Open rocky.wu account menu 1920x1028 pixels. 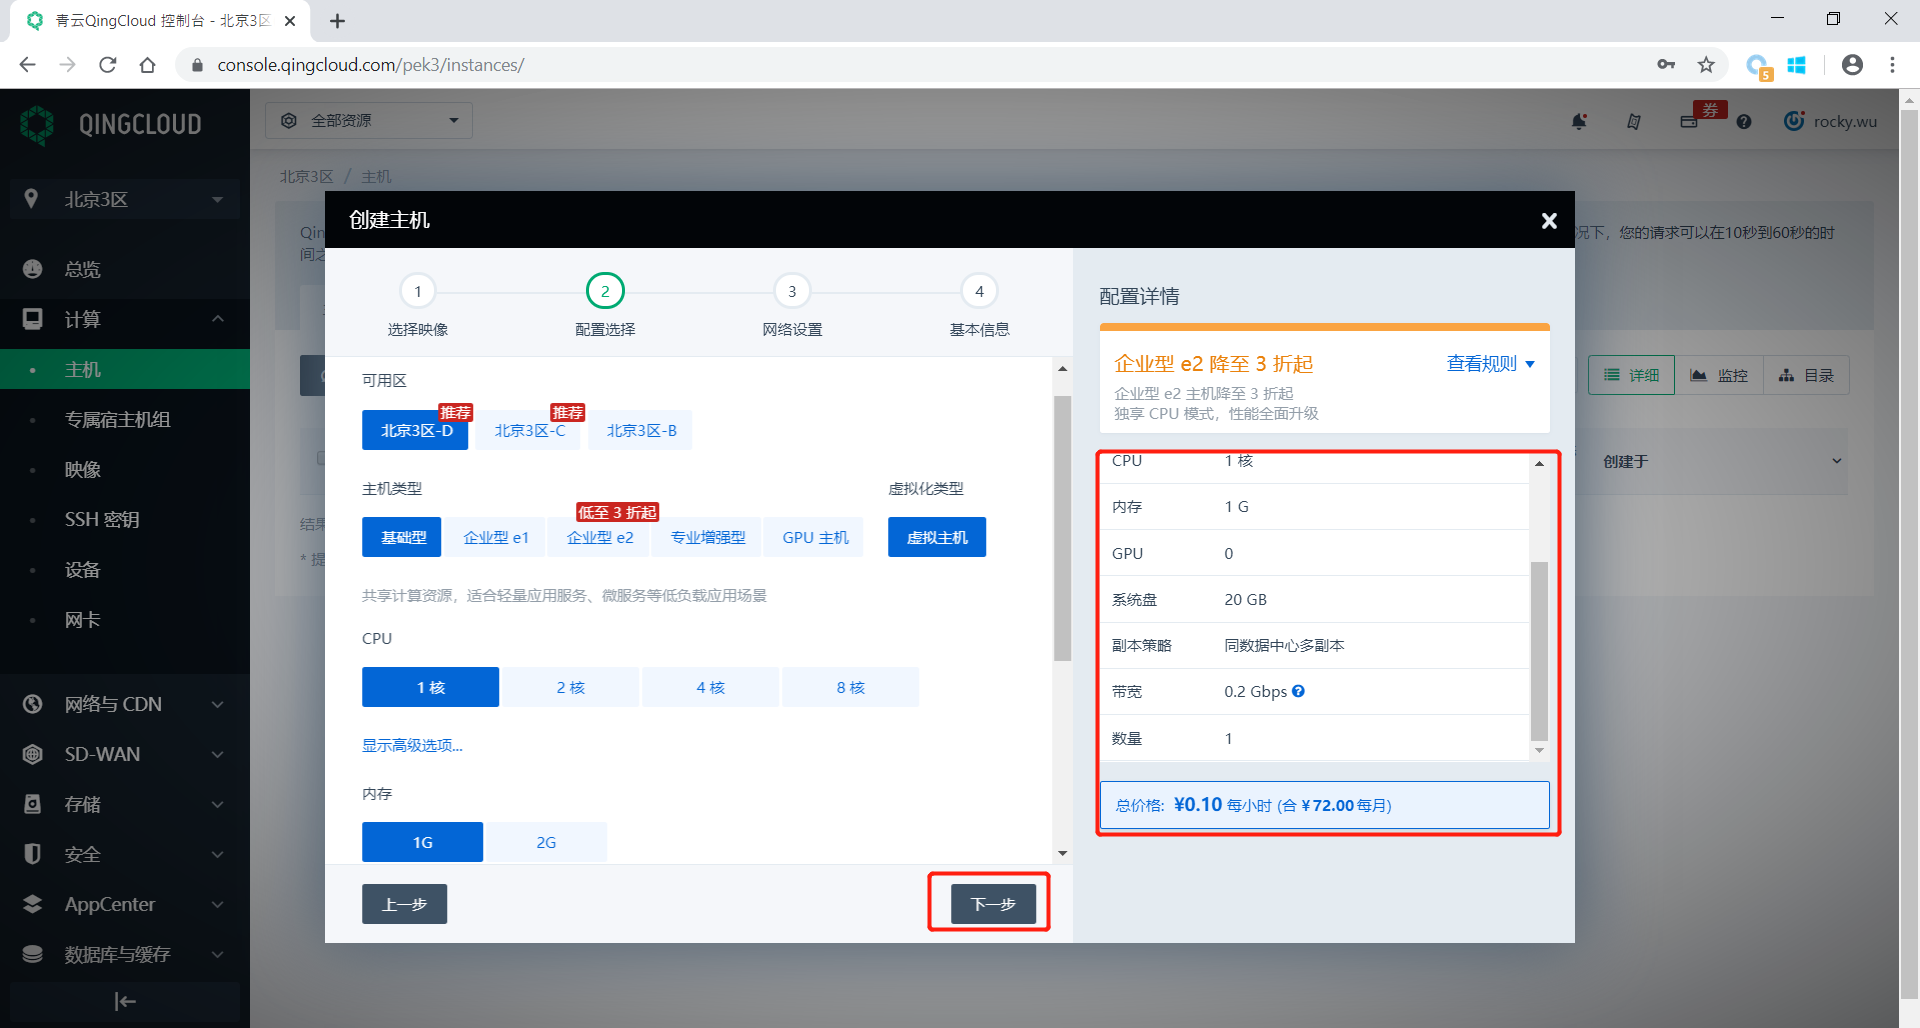1831,121
